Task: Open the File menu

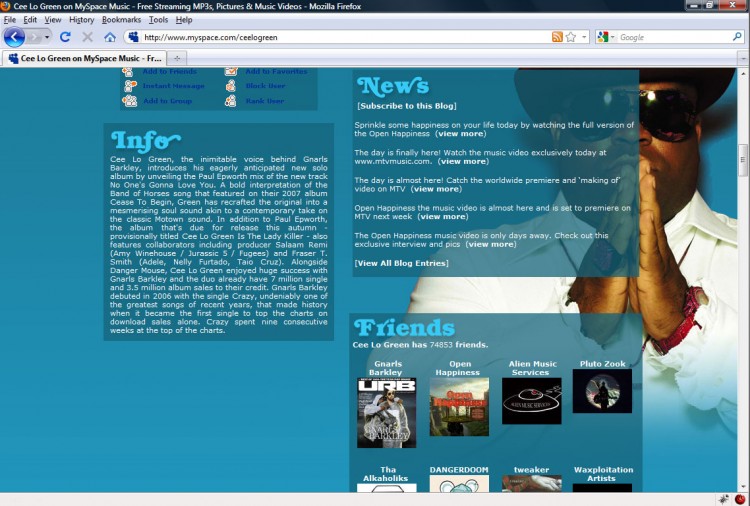Action: (10, 20)
